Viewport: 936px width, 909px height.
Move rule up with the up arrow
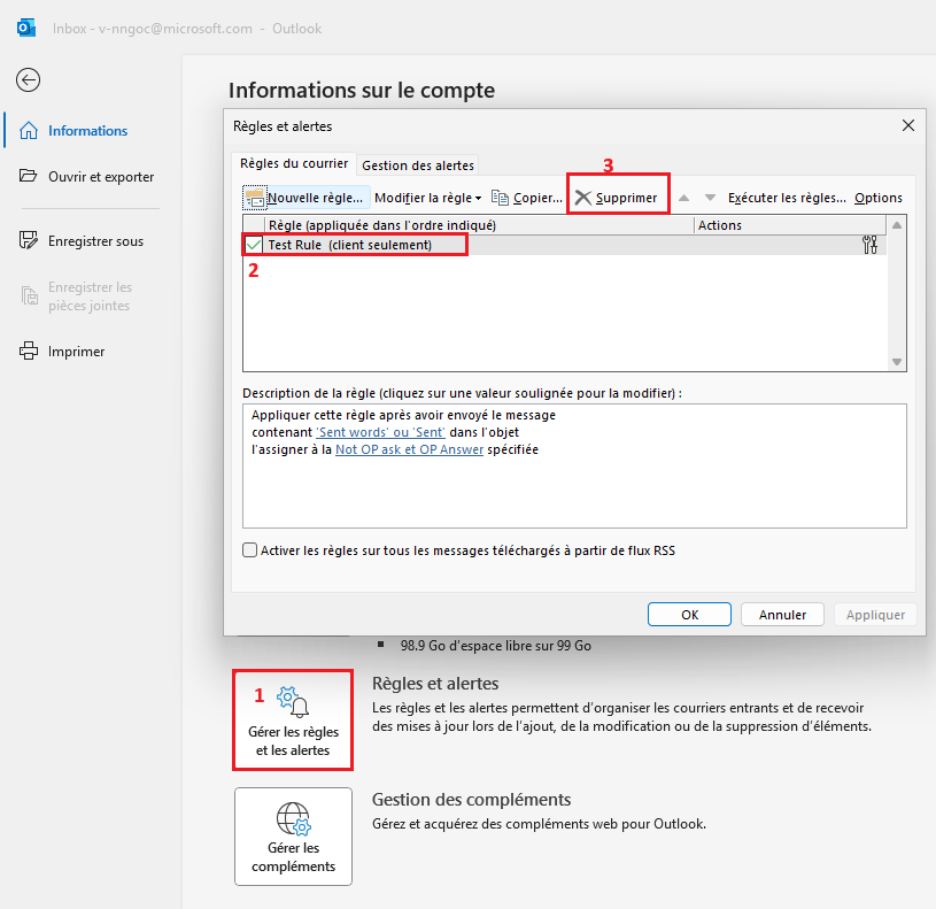684,198
